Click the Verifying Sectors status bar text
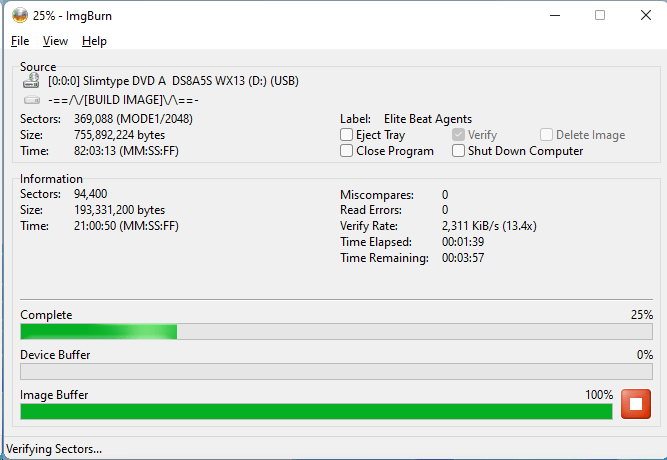667x460 pixels. point(54,449)
